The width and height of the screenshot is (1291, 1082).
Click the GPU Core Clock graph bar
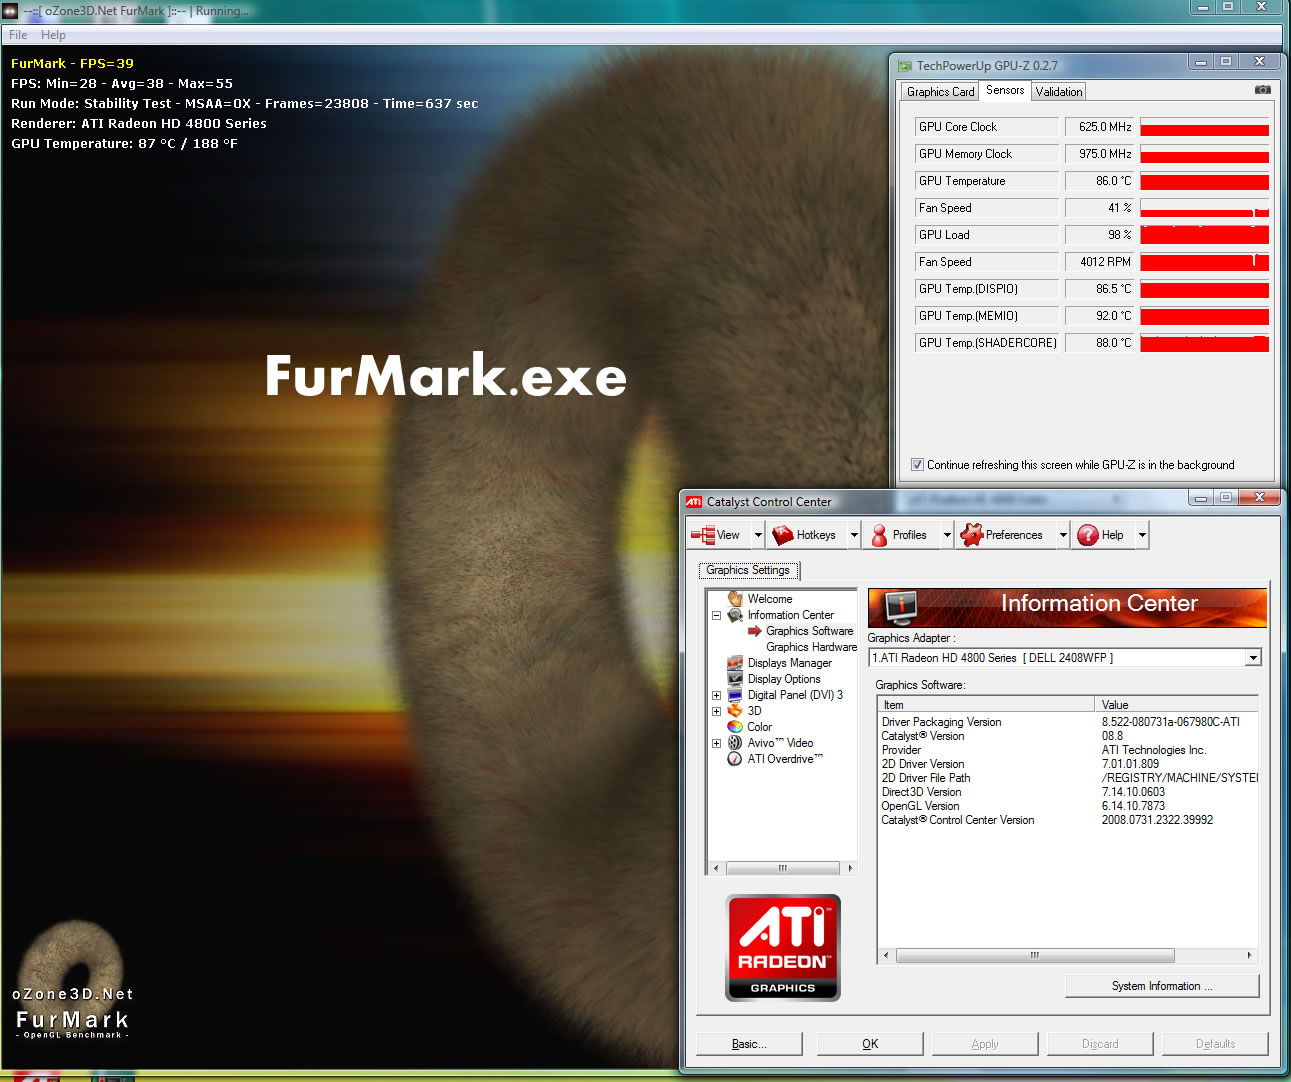pos(1204,127)
